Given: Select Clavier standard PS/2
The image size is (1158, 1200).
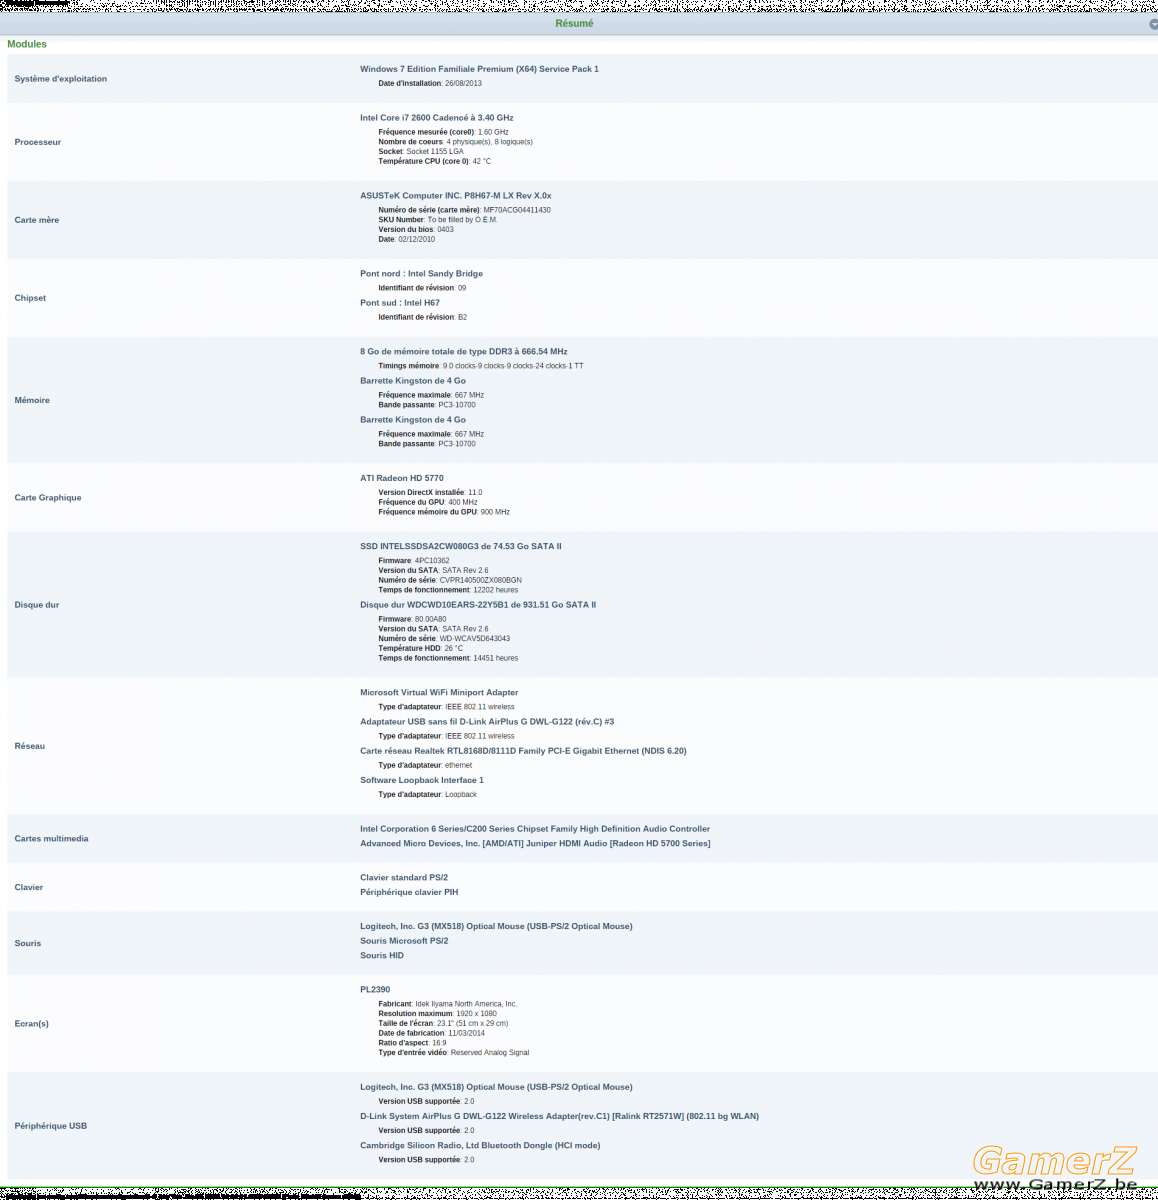Looking at the screenshot, I should [404, 878].
